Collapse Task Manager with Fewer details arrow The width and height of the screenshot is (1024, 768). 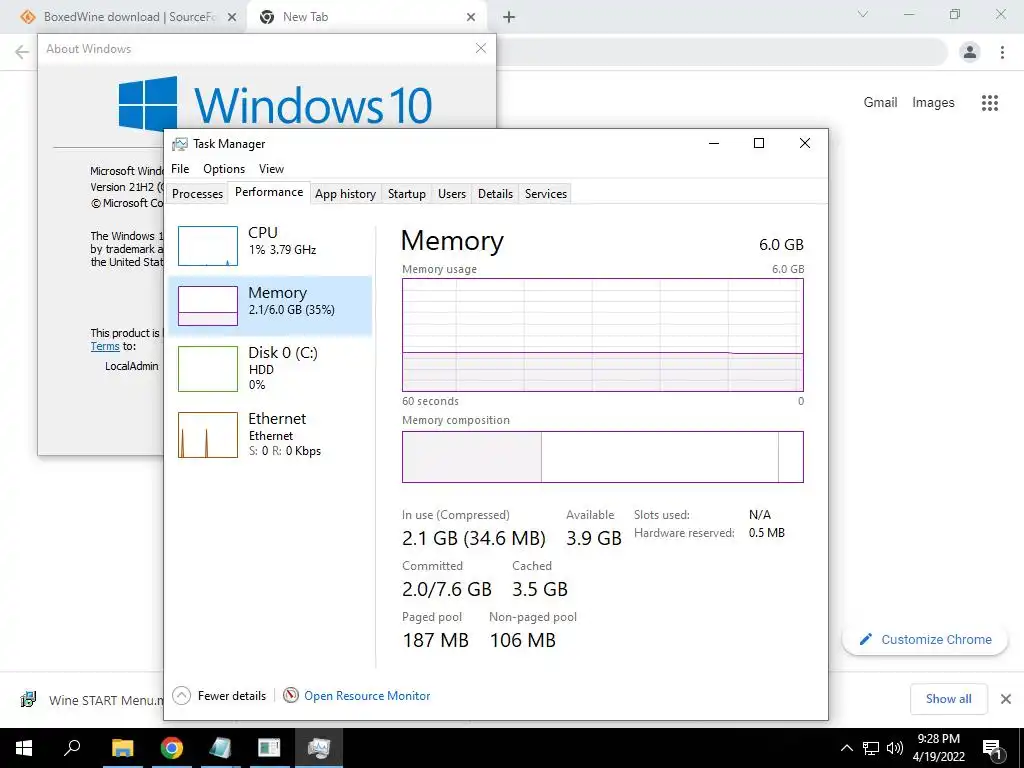(x=182, y=696)
